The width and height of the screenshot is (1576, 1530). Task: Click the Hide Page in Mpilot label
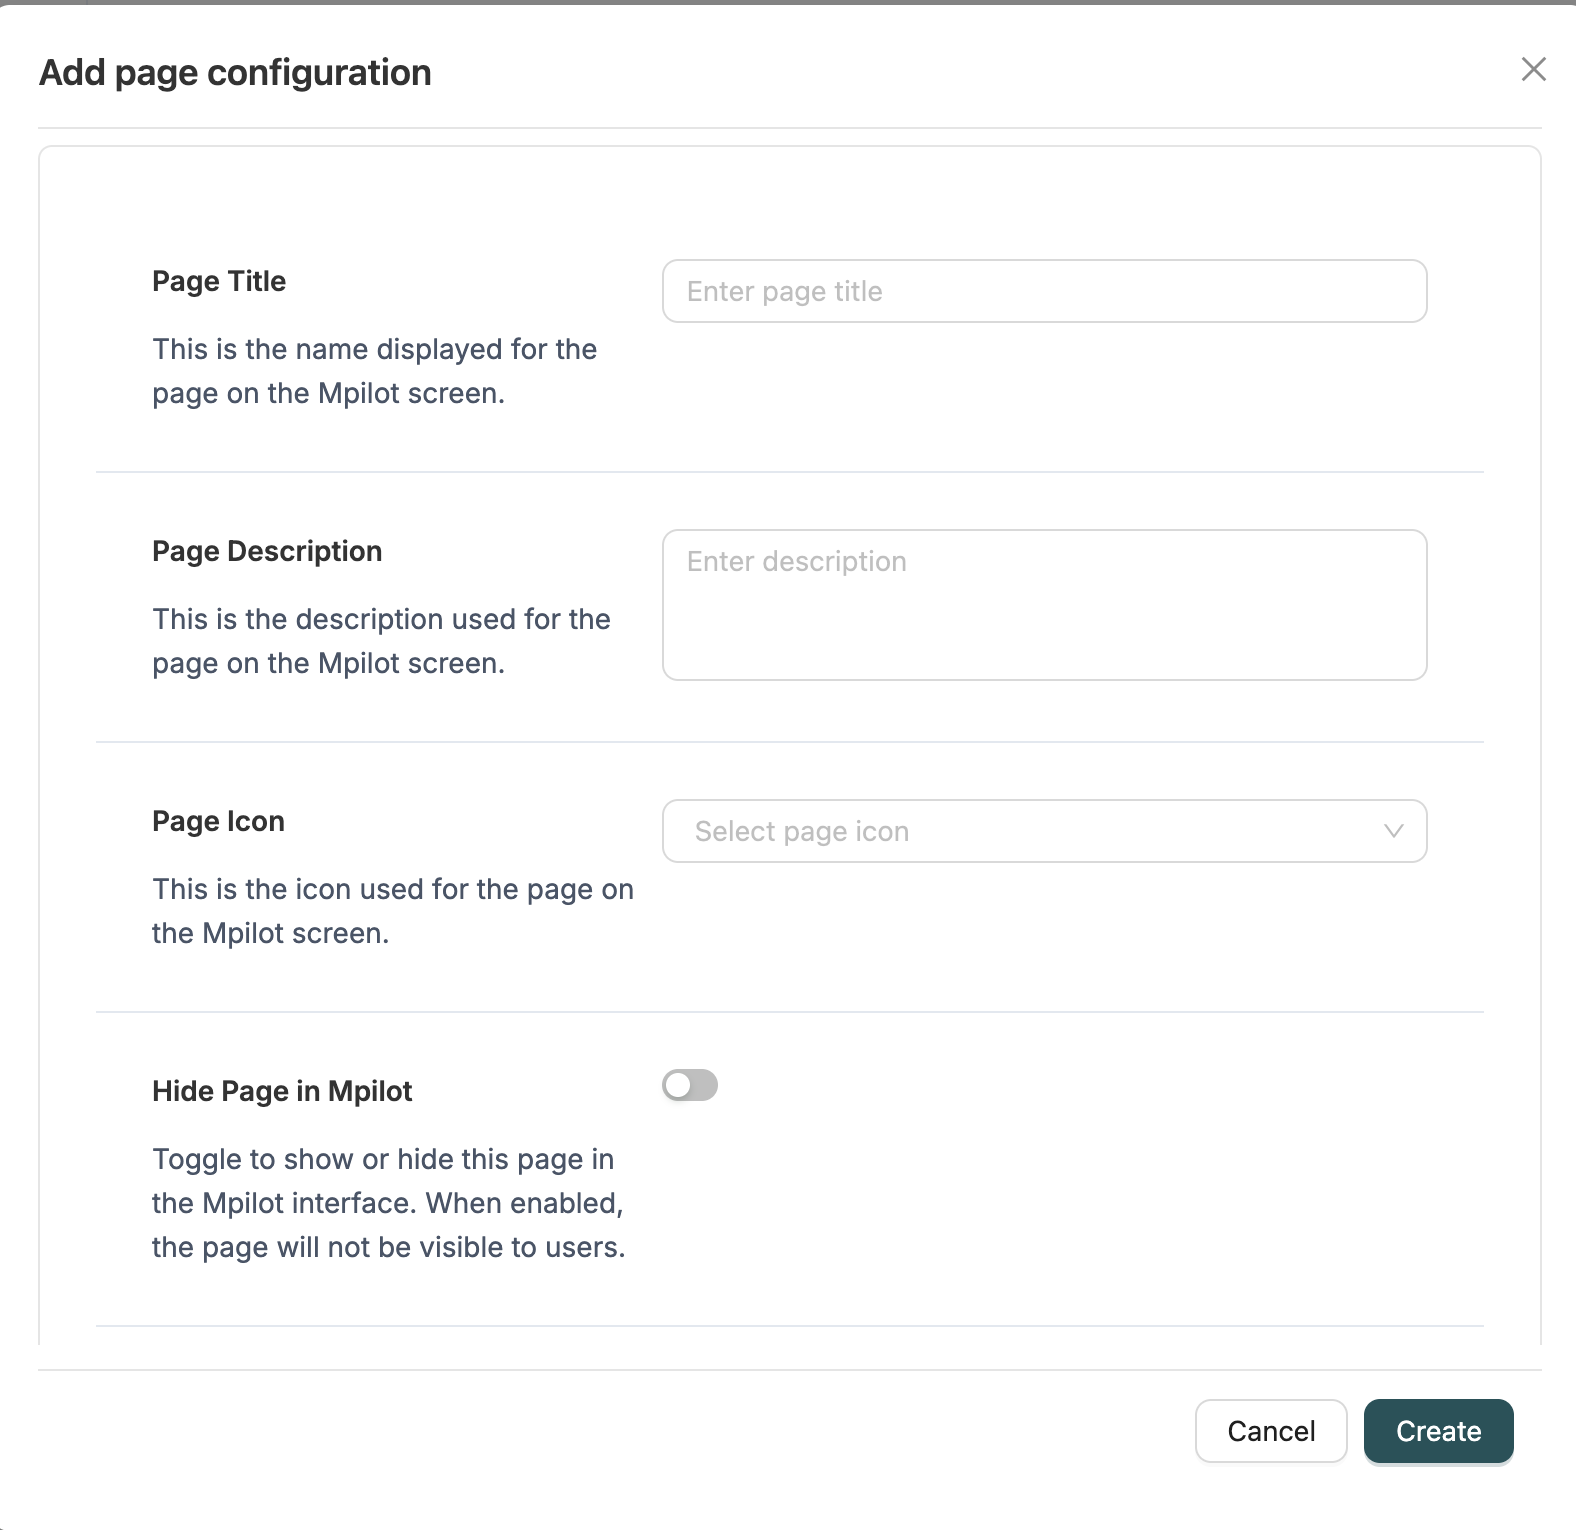pyautogui.click(x=282, y=1090)
